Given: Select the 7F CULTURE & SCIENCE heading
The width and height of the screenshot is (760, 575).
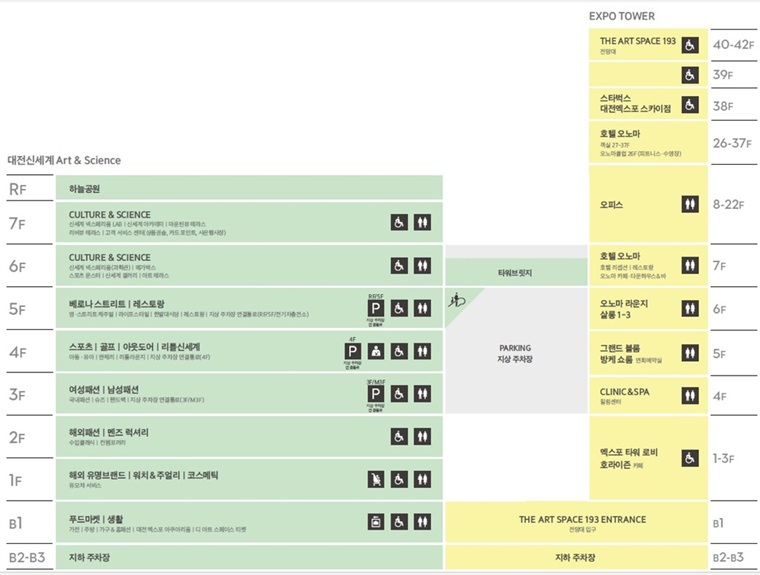Looking at the screenshot, I should [x=110, y=215].
